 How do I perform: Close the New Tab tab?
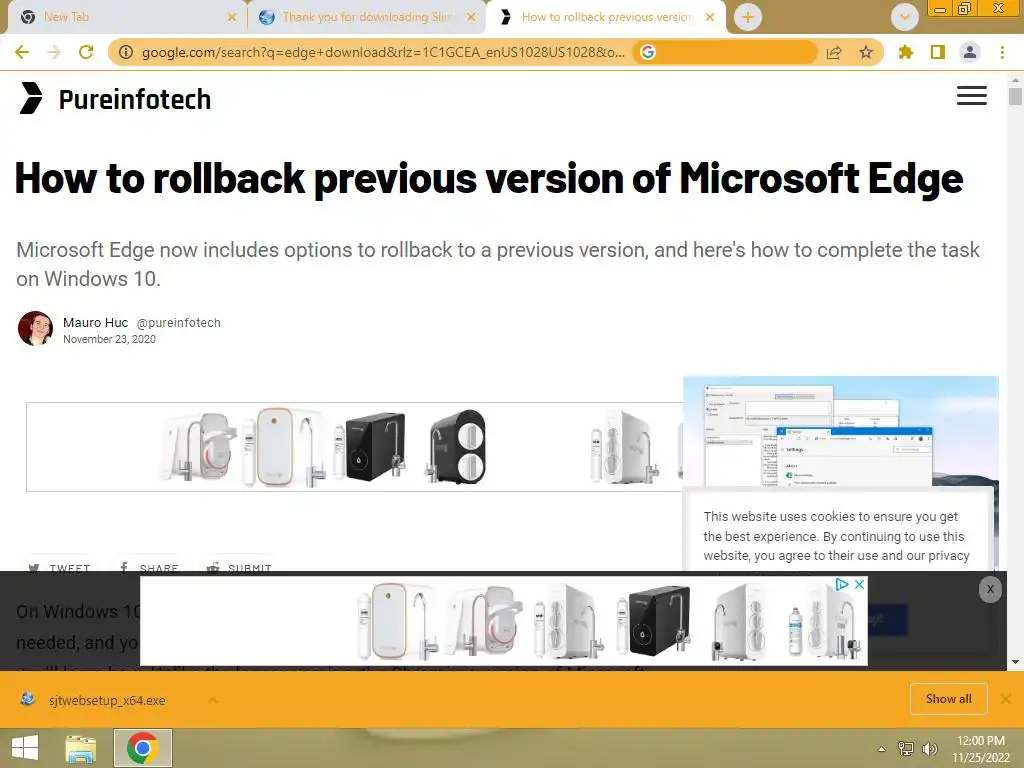pyautogui.click(x=231, y=17)
